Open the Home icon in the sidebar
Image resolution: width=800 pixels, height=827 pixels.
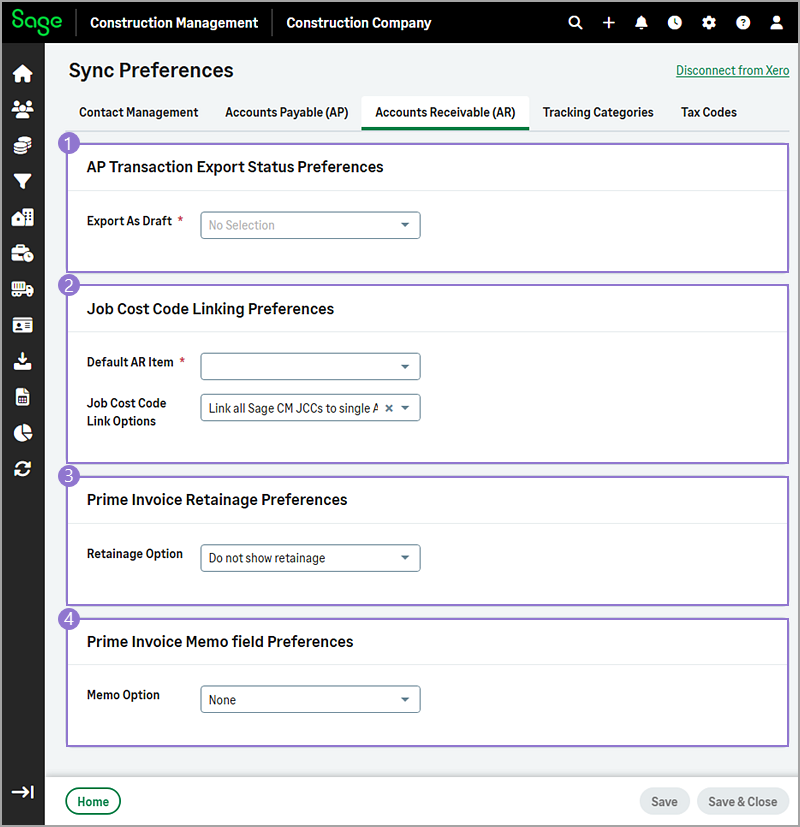[22, 73]
